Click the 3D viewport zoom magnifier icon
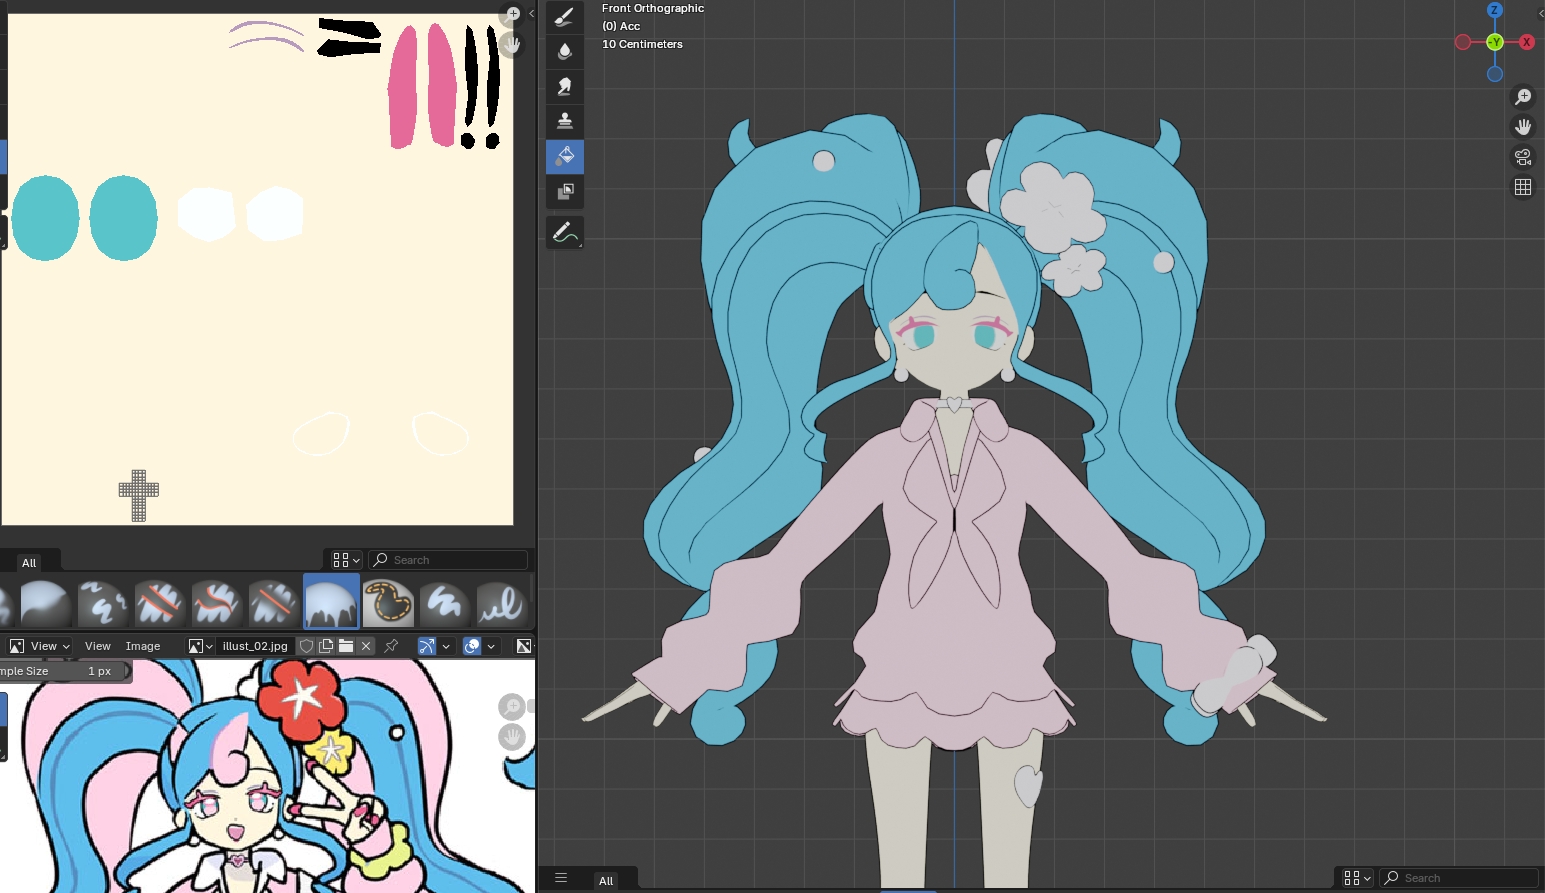 (x=1523, y=97)
